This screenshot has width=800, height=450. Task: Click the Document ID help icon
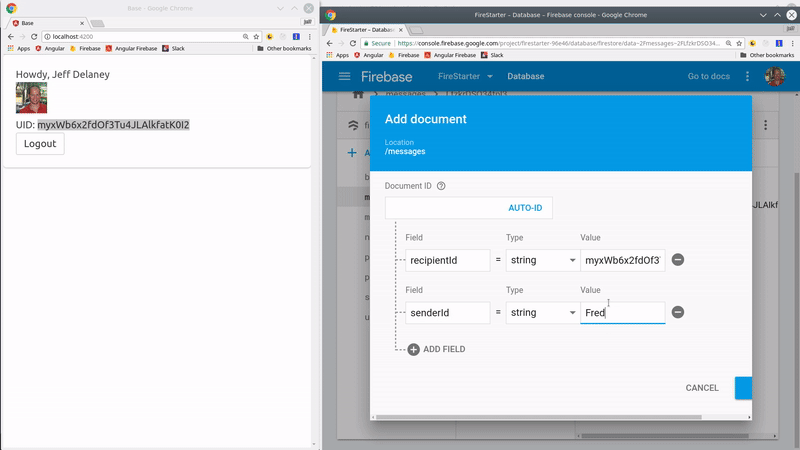click(441, 186)
